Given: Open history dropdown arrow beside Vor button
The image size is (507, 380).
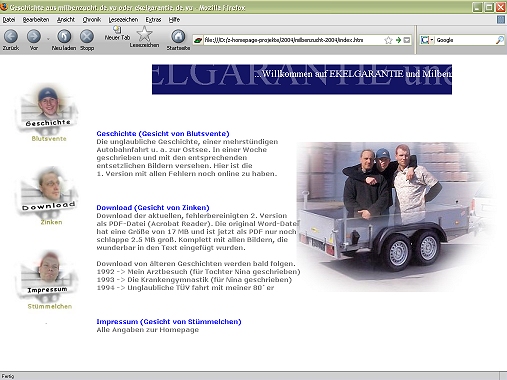Looking at the screenshot, I should 48,39.
